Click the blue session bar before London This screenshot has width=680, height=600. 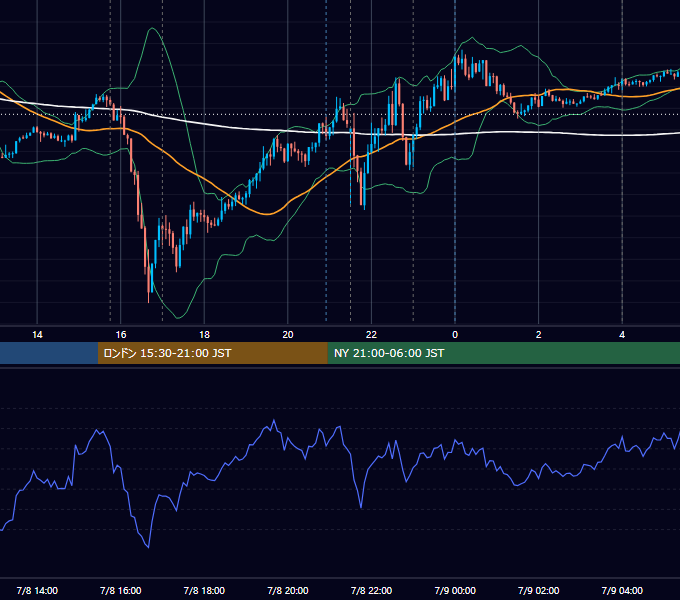[49, 353]
